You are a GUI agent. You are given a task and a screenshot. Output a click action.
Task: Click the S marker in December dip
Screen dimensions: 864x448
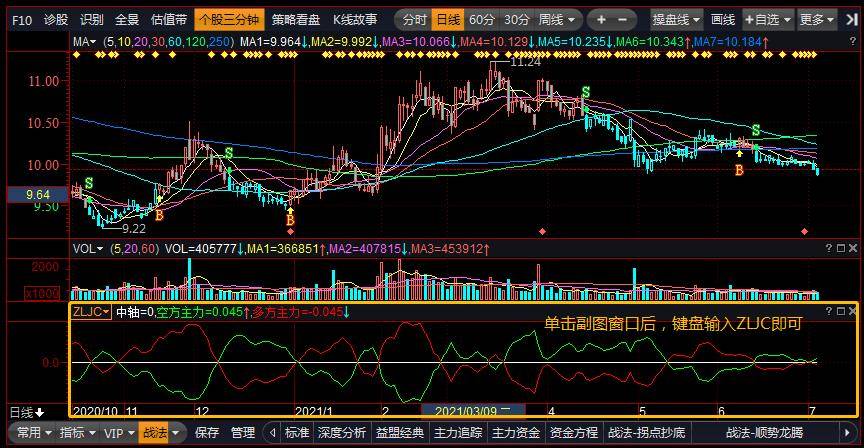[x=229, y=153]
